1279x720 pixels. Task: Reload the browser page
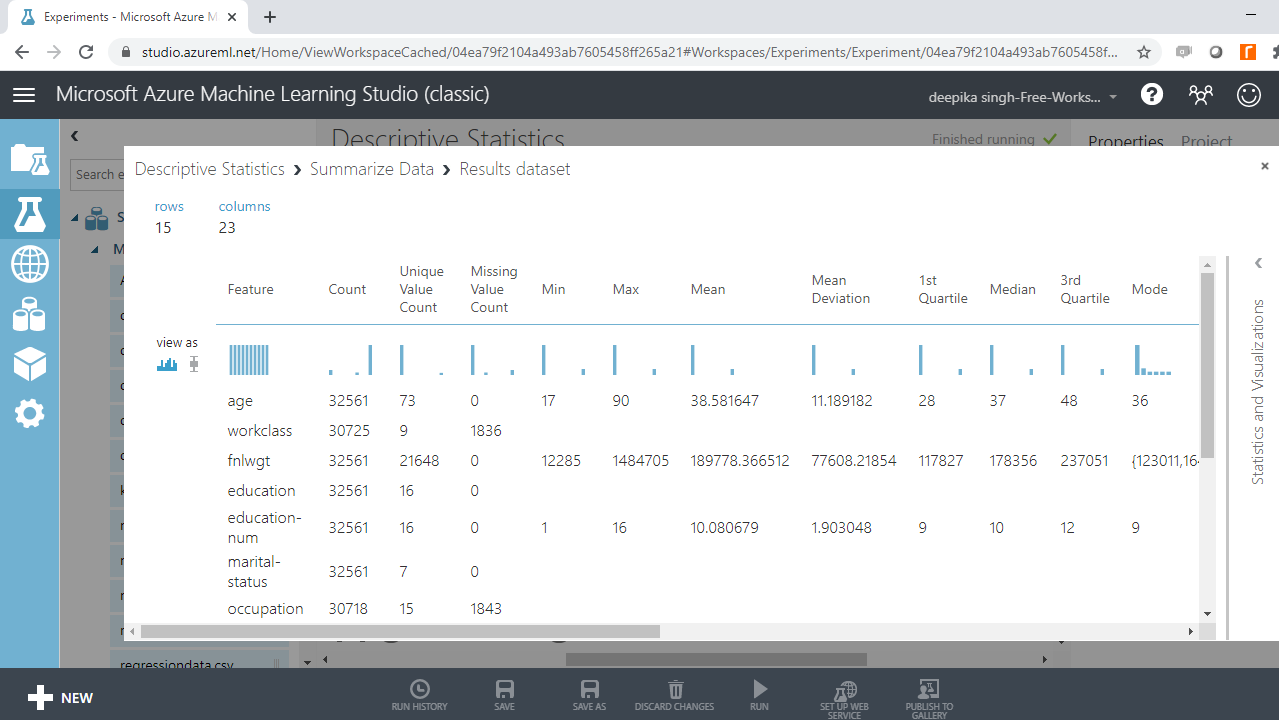86,52
